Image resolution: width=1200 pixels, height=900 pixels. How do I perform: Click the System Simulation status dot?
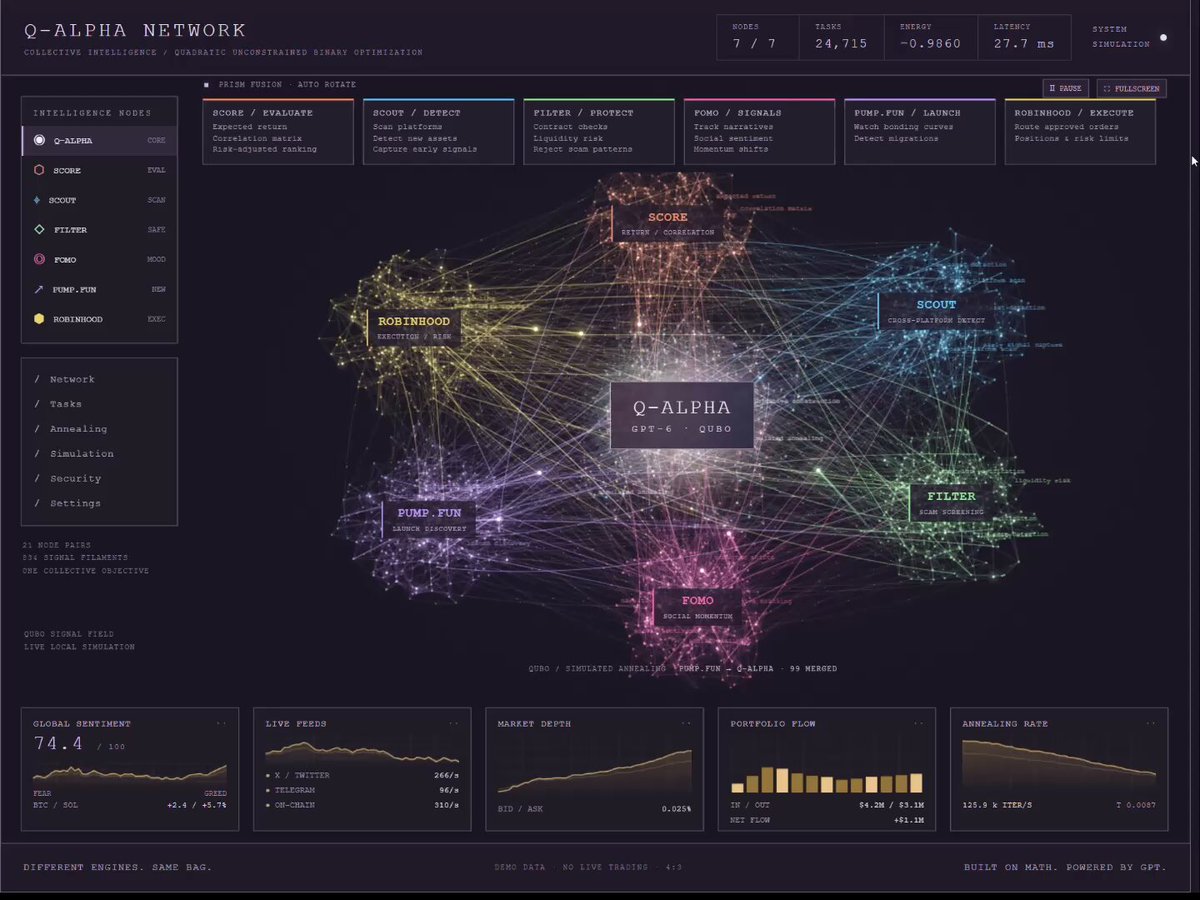coord(1163,38)
